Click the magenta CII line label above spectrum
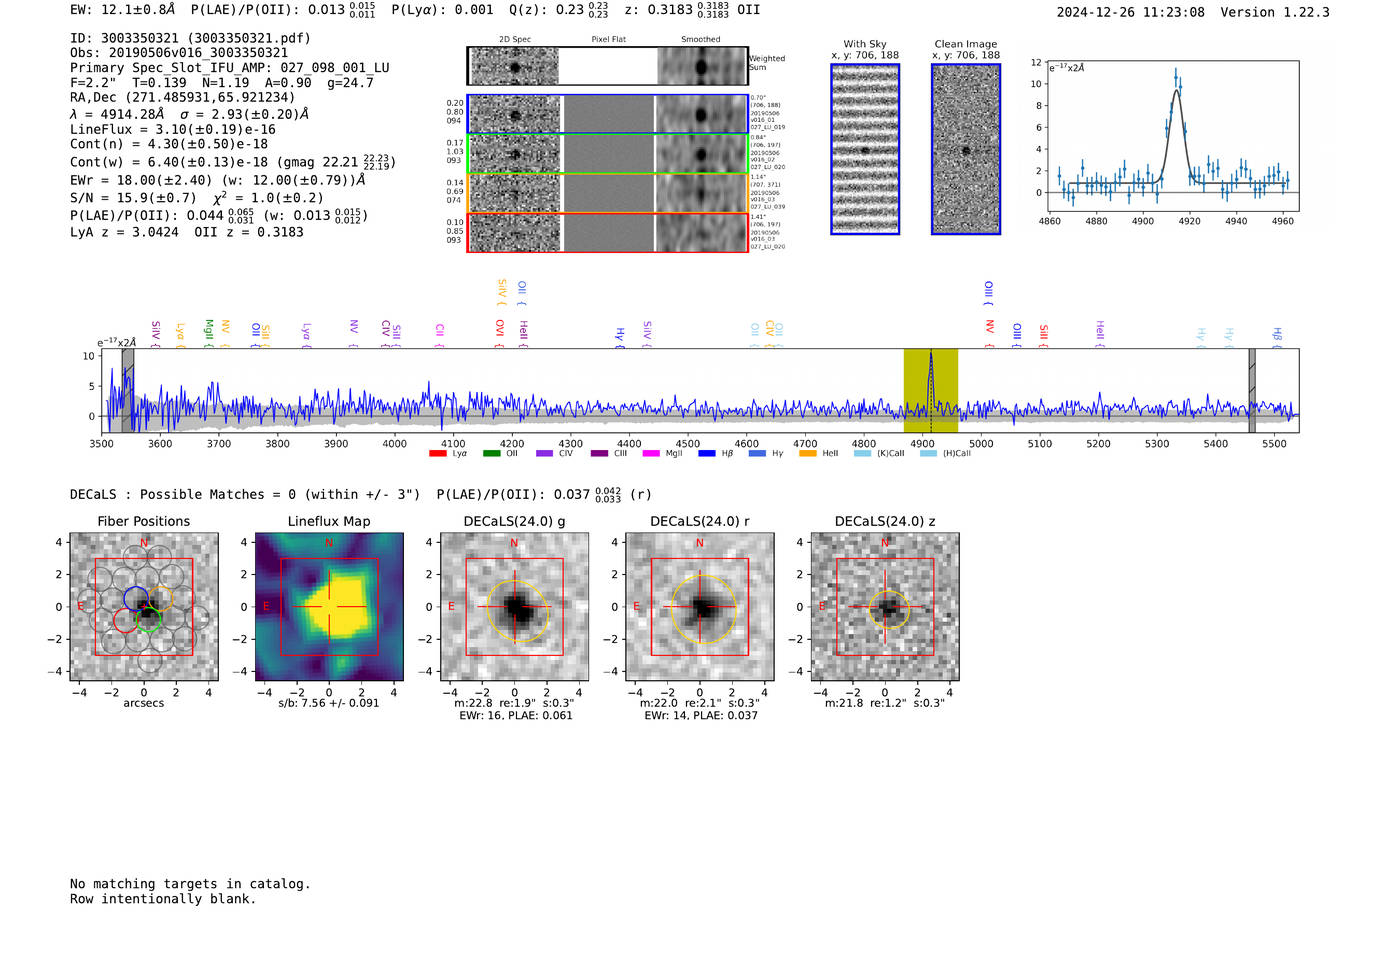This screenshot has height=953, width=1400. pyautogui.click(x=440, y=334)
